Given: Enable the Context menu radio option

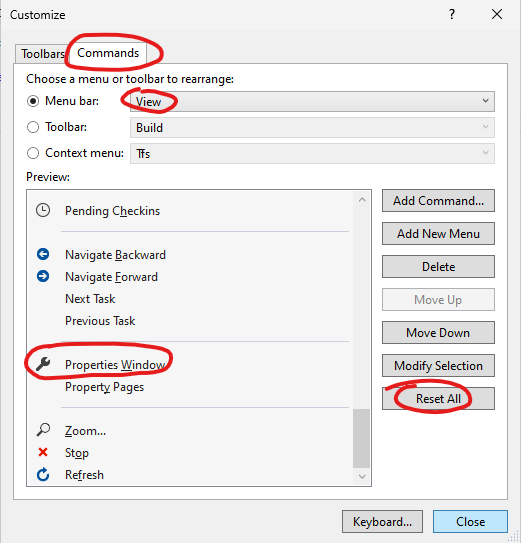Looking at the screenshot, I should click(x=33, y=153).
